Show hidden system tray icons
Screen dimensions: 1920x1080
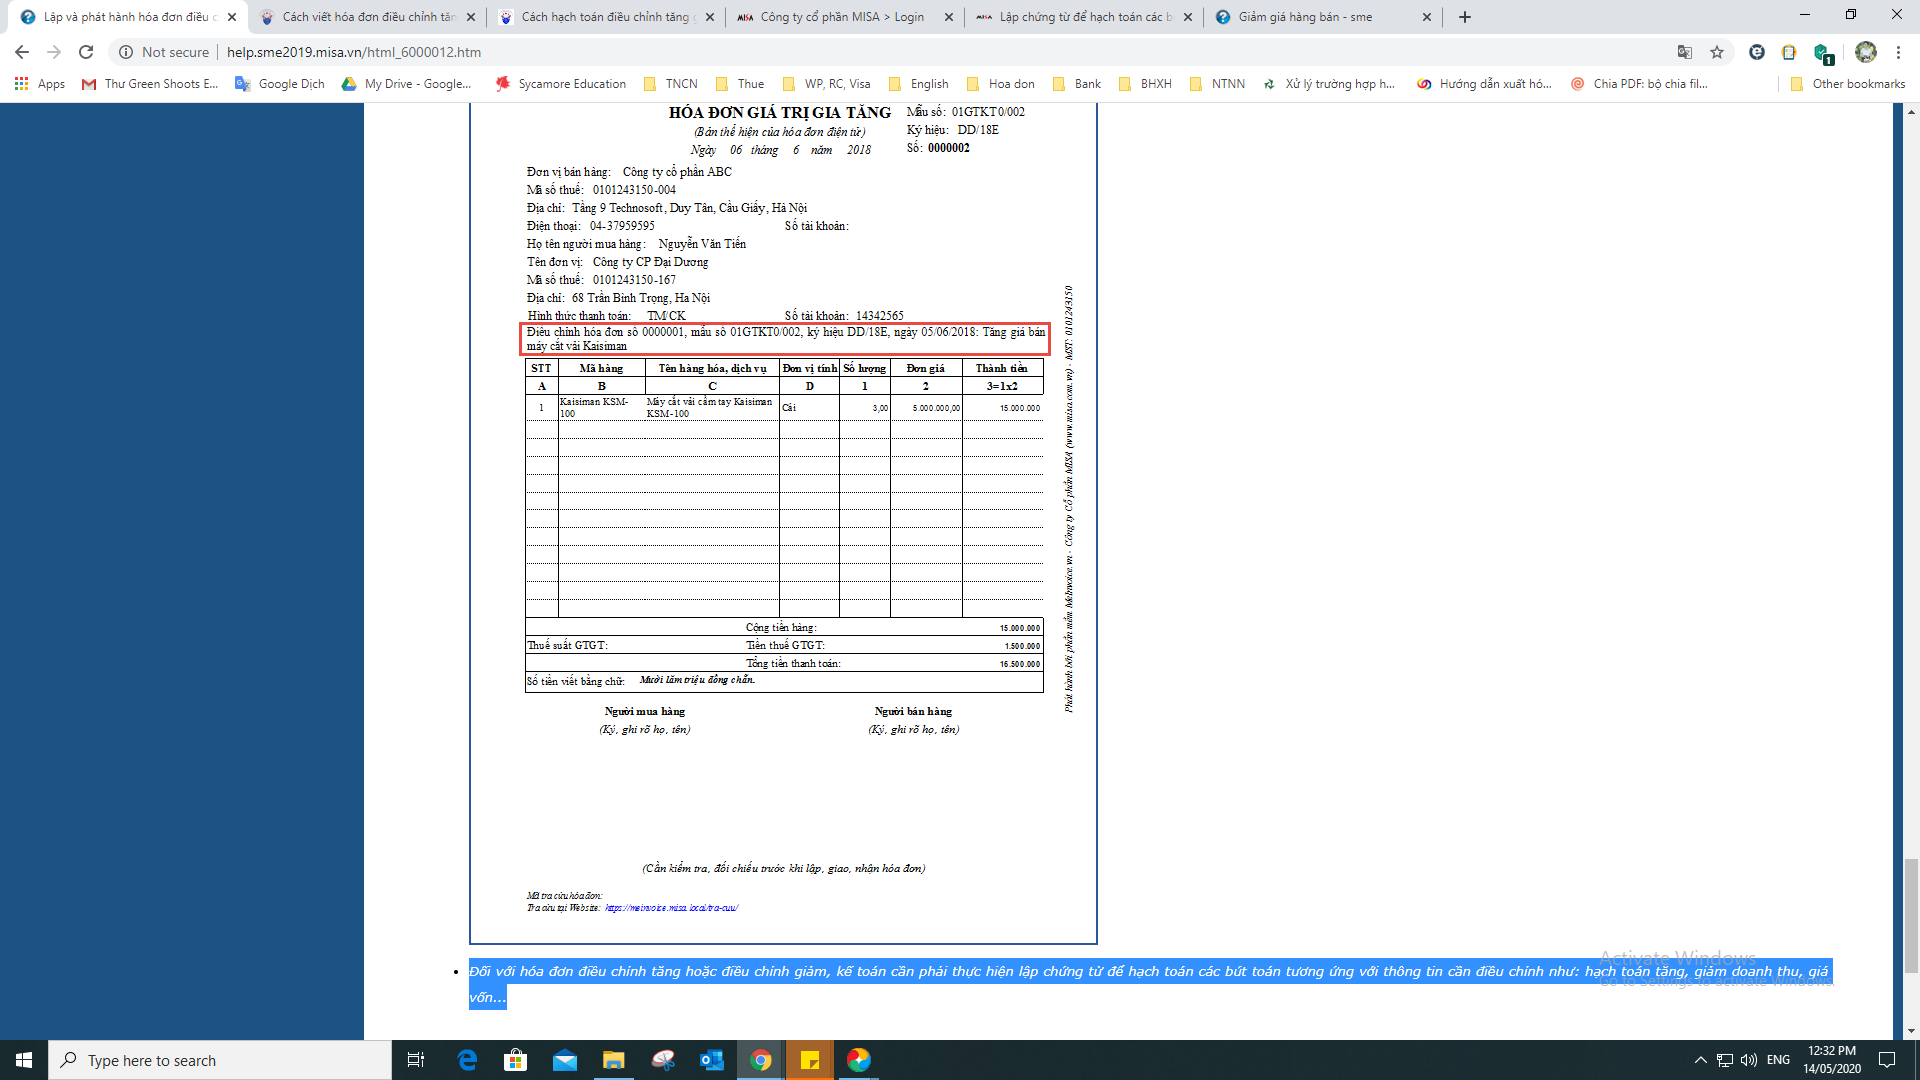pos(1700,1060)
